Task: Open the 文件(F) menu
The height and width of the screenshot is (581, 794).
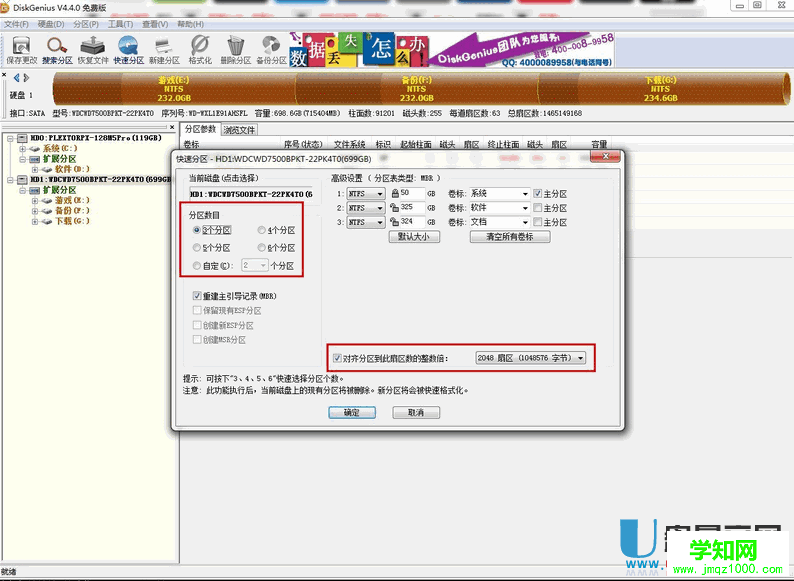Action: [x=16, y=24]
